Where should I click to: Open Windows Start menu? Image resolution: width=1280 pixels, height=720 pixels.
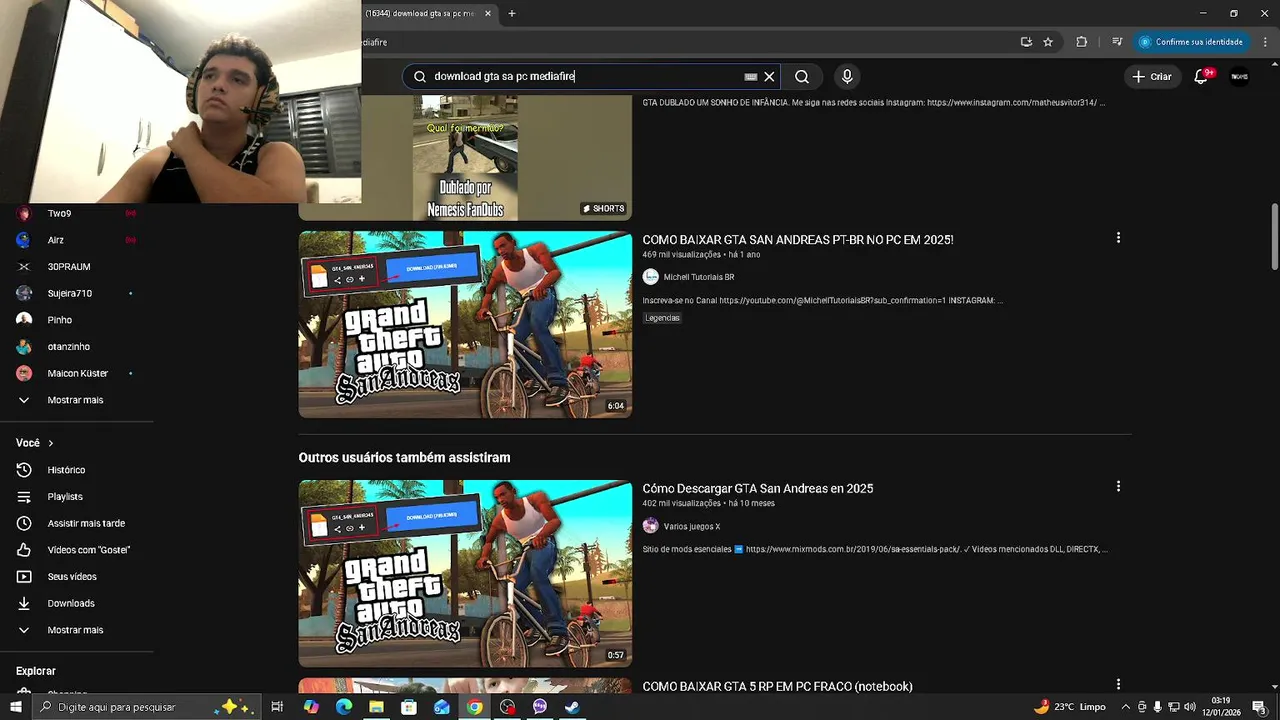point(15,707)
